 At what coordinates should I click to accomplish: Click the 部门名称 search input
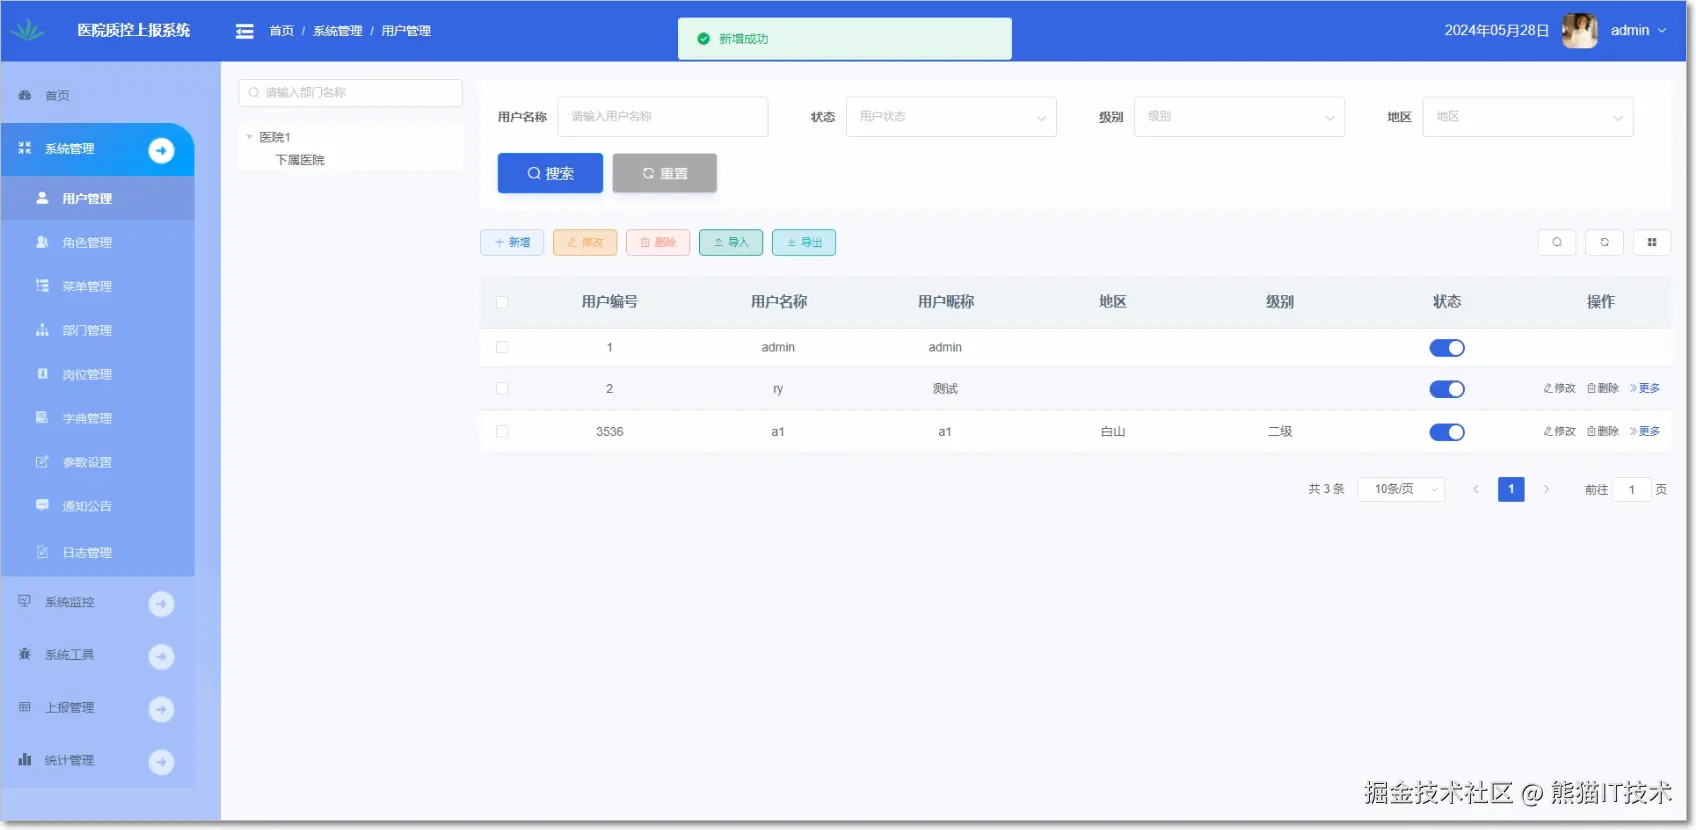point(350,93)
